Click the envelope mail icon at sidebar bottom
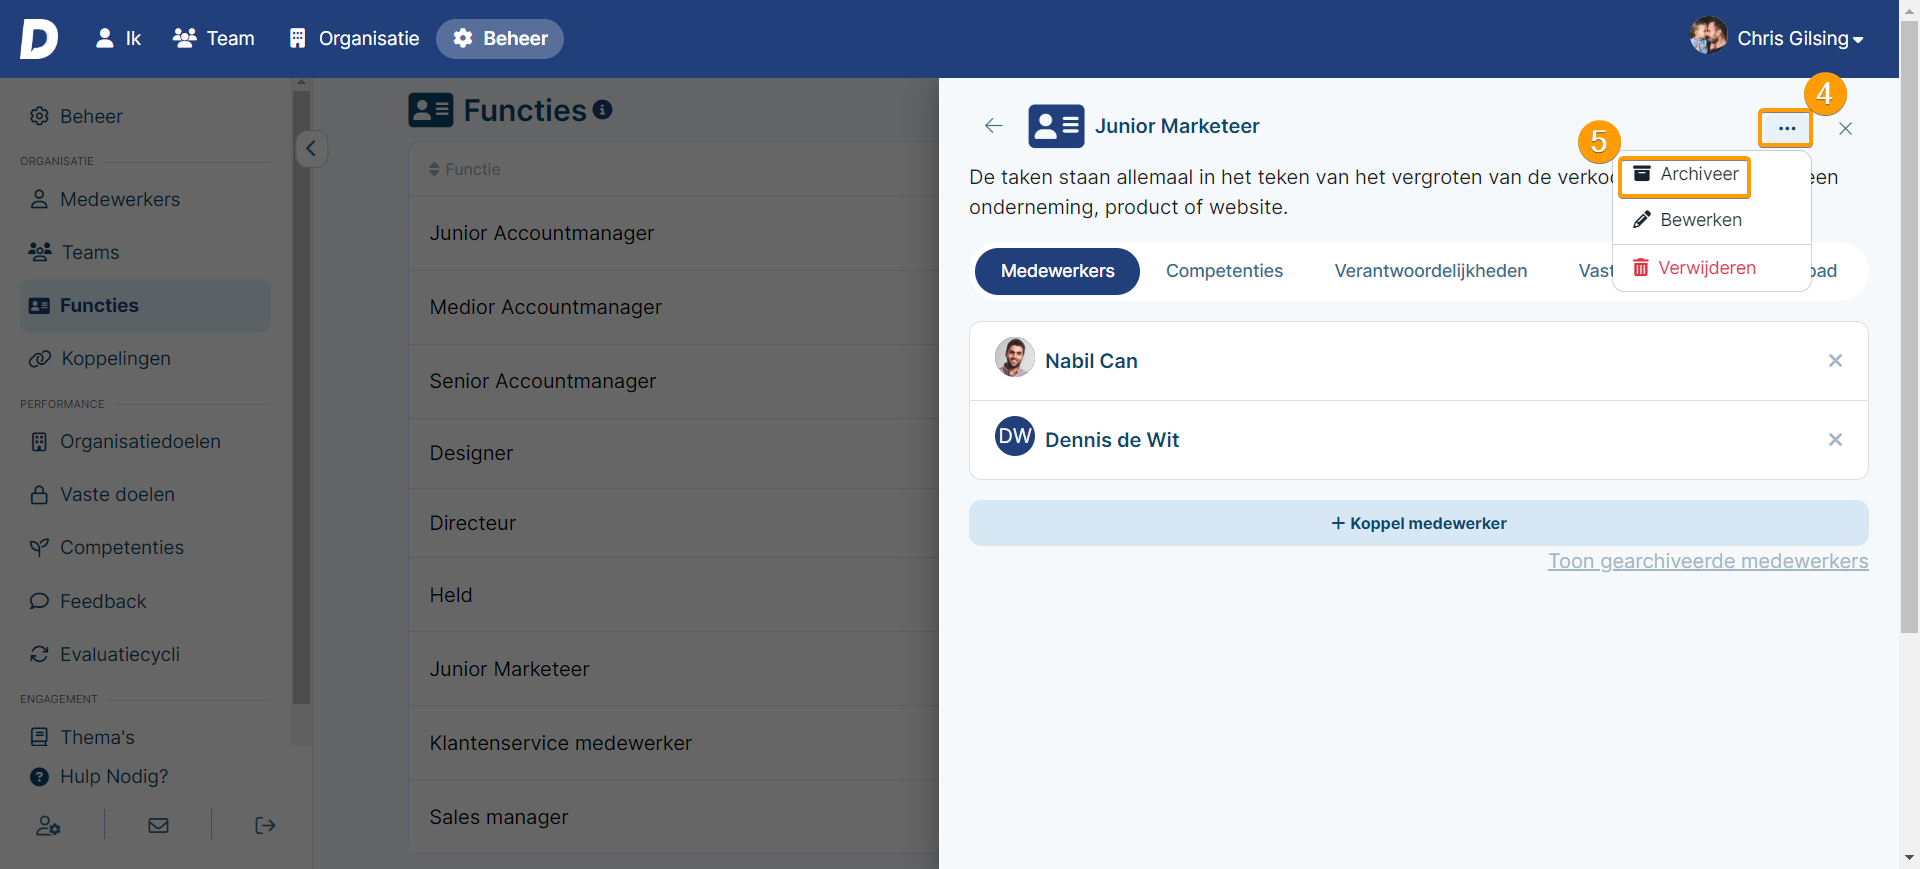 (158, 825)
